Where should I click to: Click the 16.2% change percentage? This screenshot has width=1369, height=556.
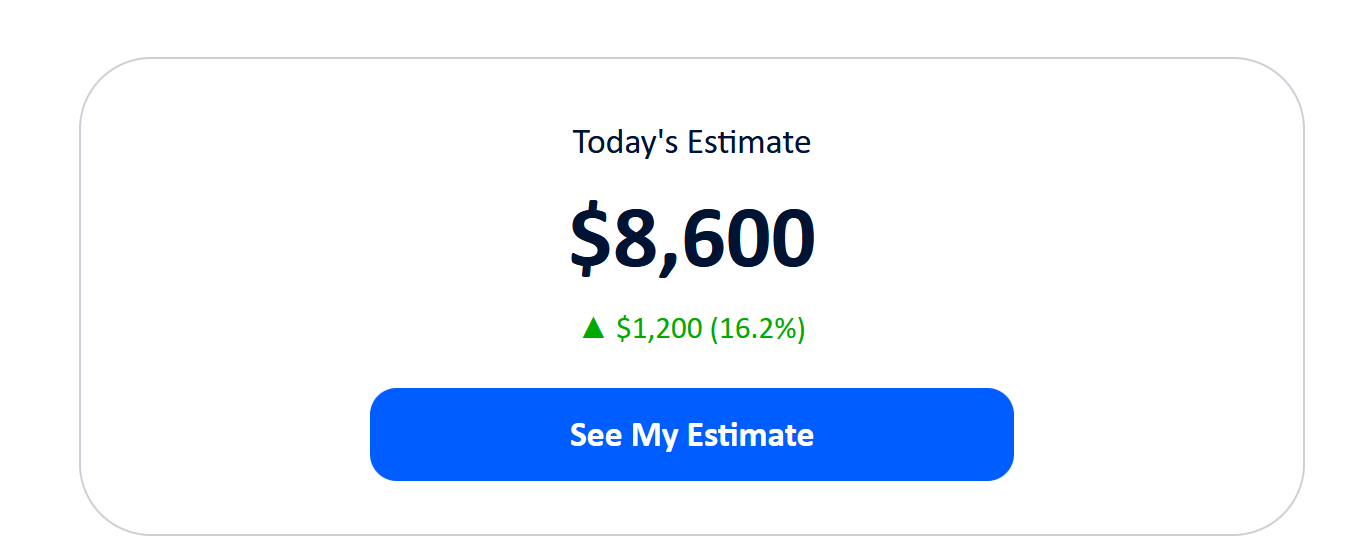[x=757, y=328]
